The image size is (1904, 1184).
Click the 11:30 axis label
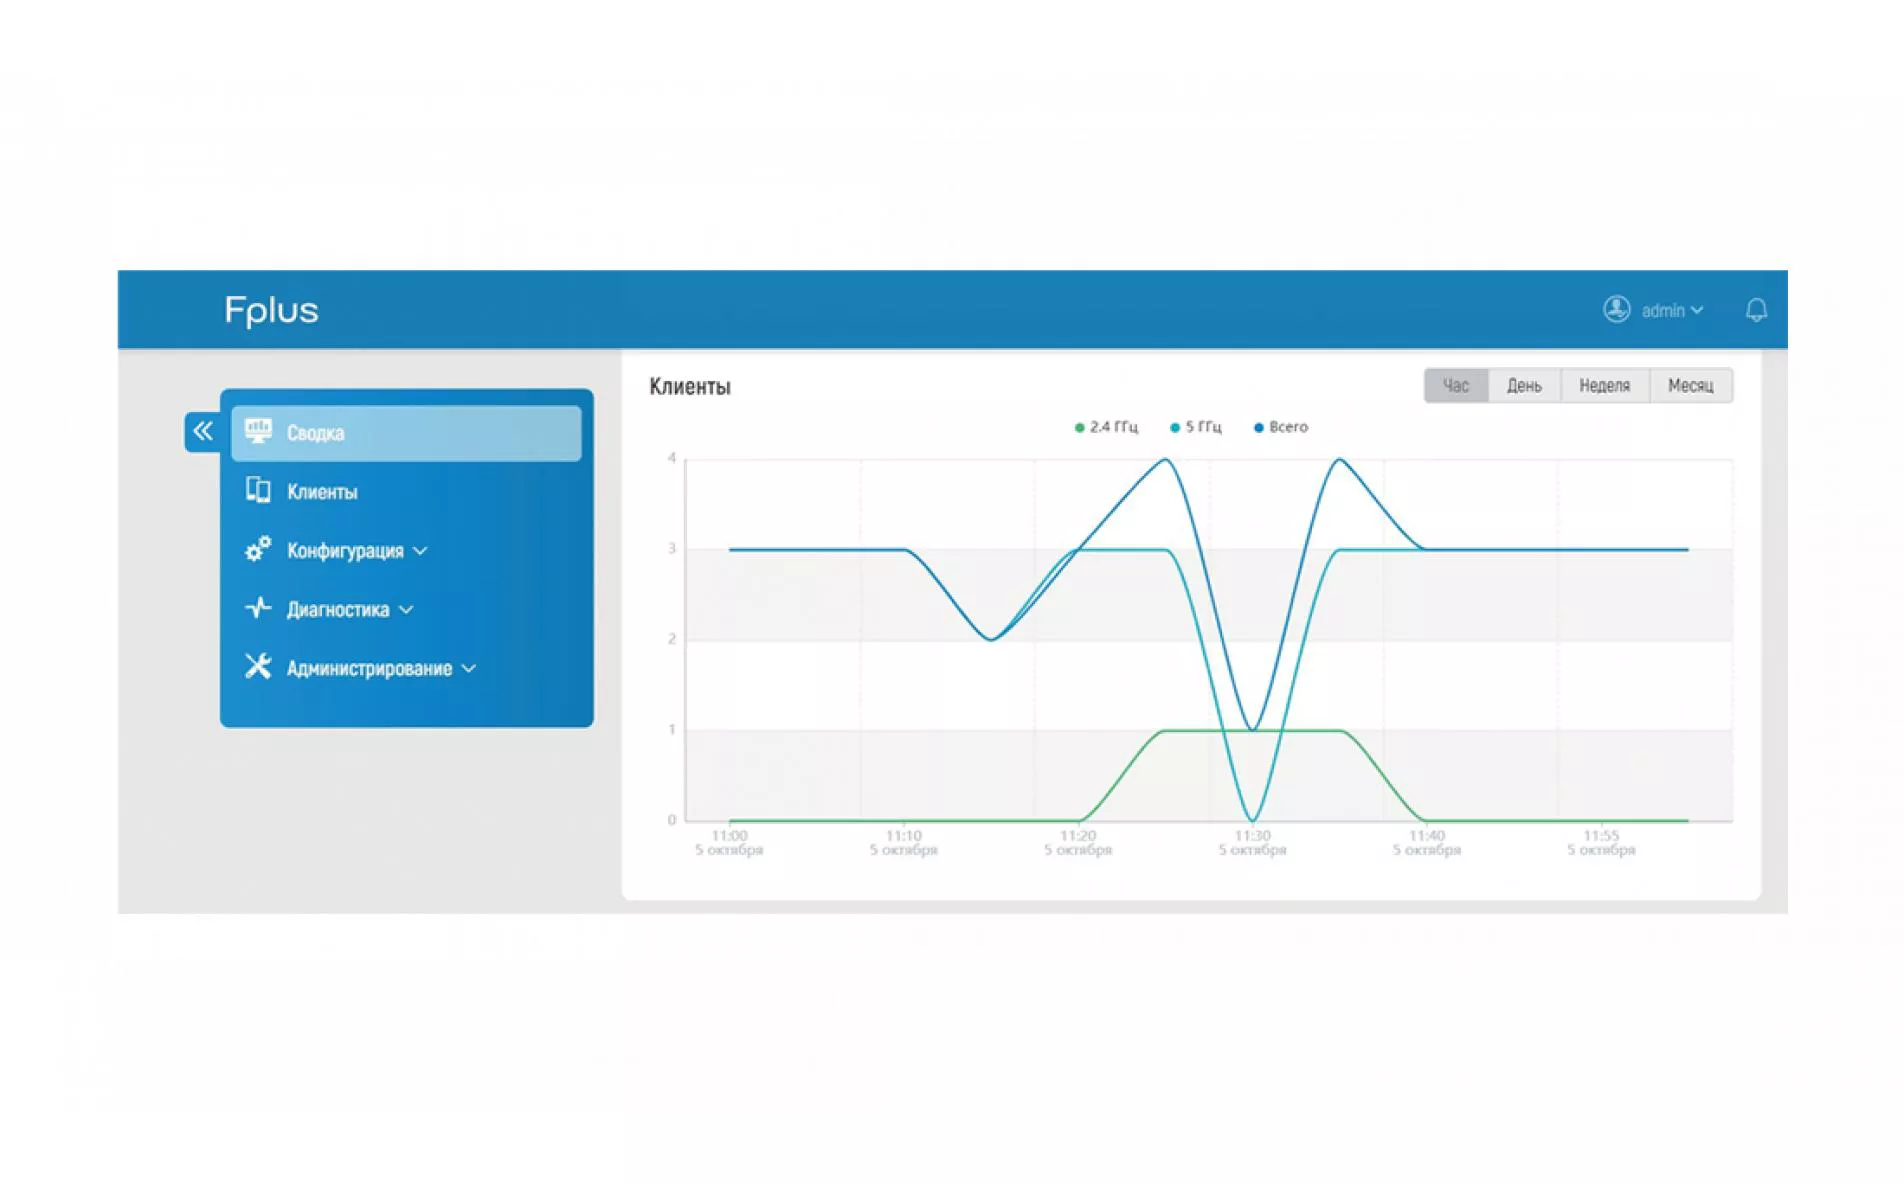pyautogui.click(x=1252, y=842)
